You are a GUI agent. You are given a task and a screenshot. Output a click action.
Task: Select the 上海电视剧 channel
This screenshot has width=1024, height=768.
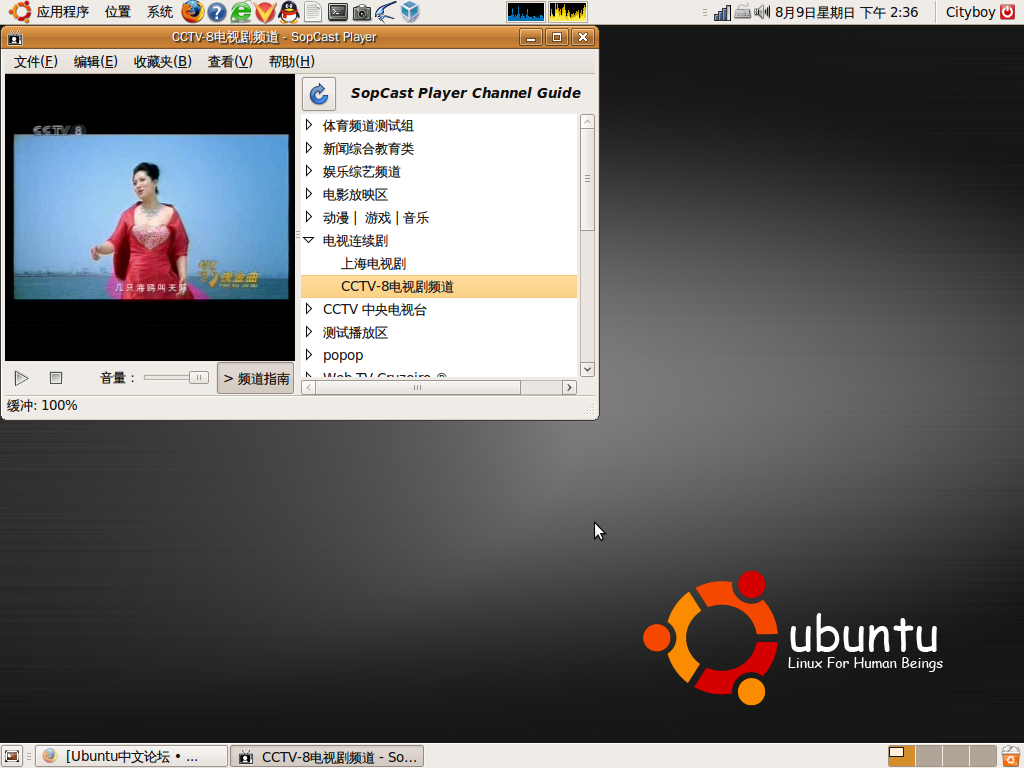point(374,263)
